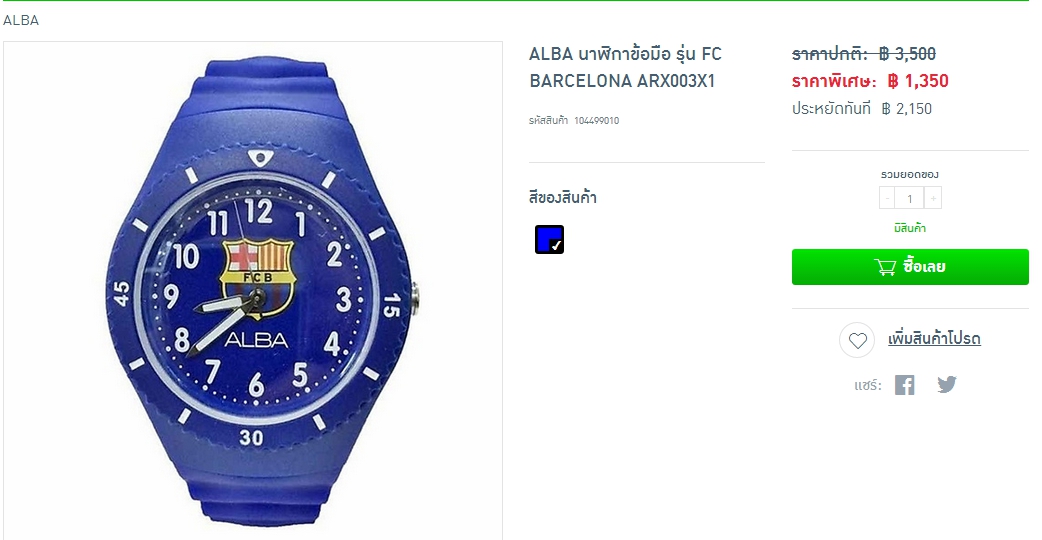Screen dimensions: 1042x540
Task: Click the shopping cart icon on green button
Action: pos(885,267)
